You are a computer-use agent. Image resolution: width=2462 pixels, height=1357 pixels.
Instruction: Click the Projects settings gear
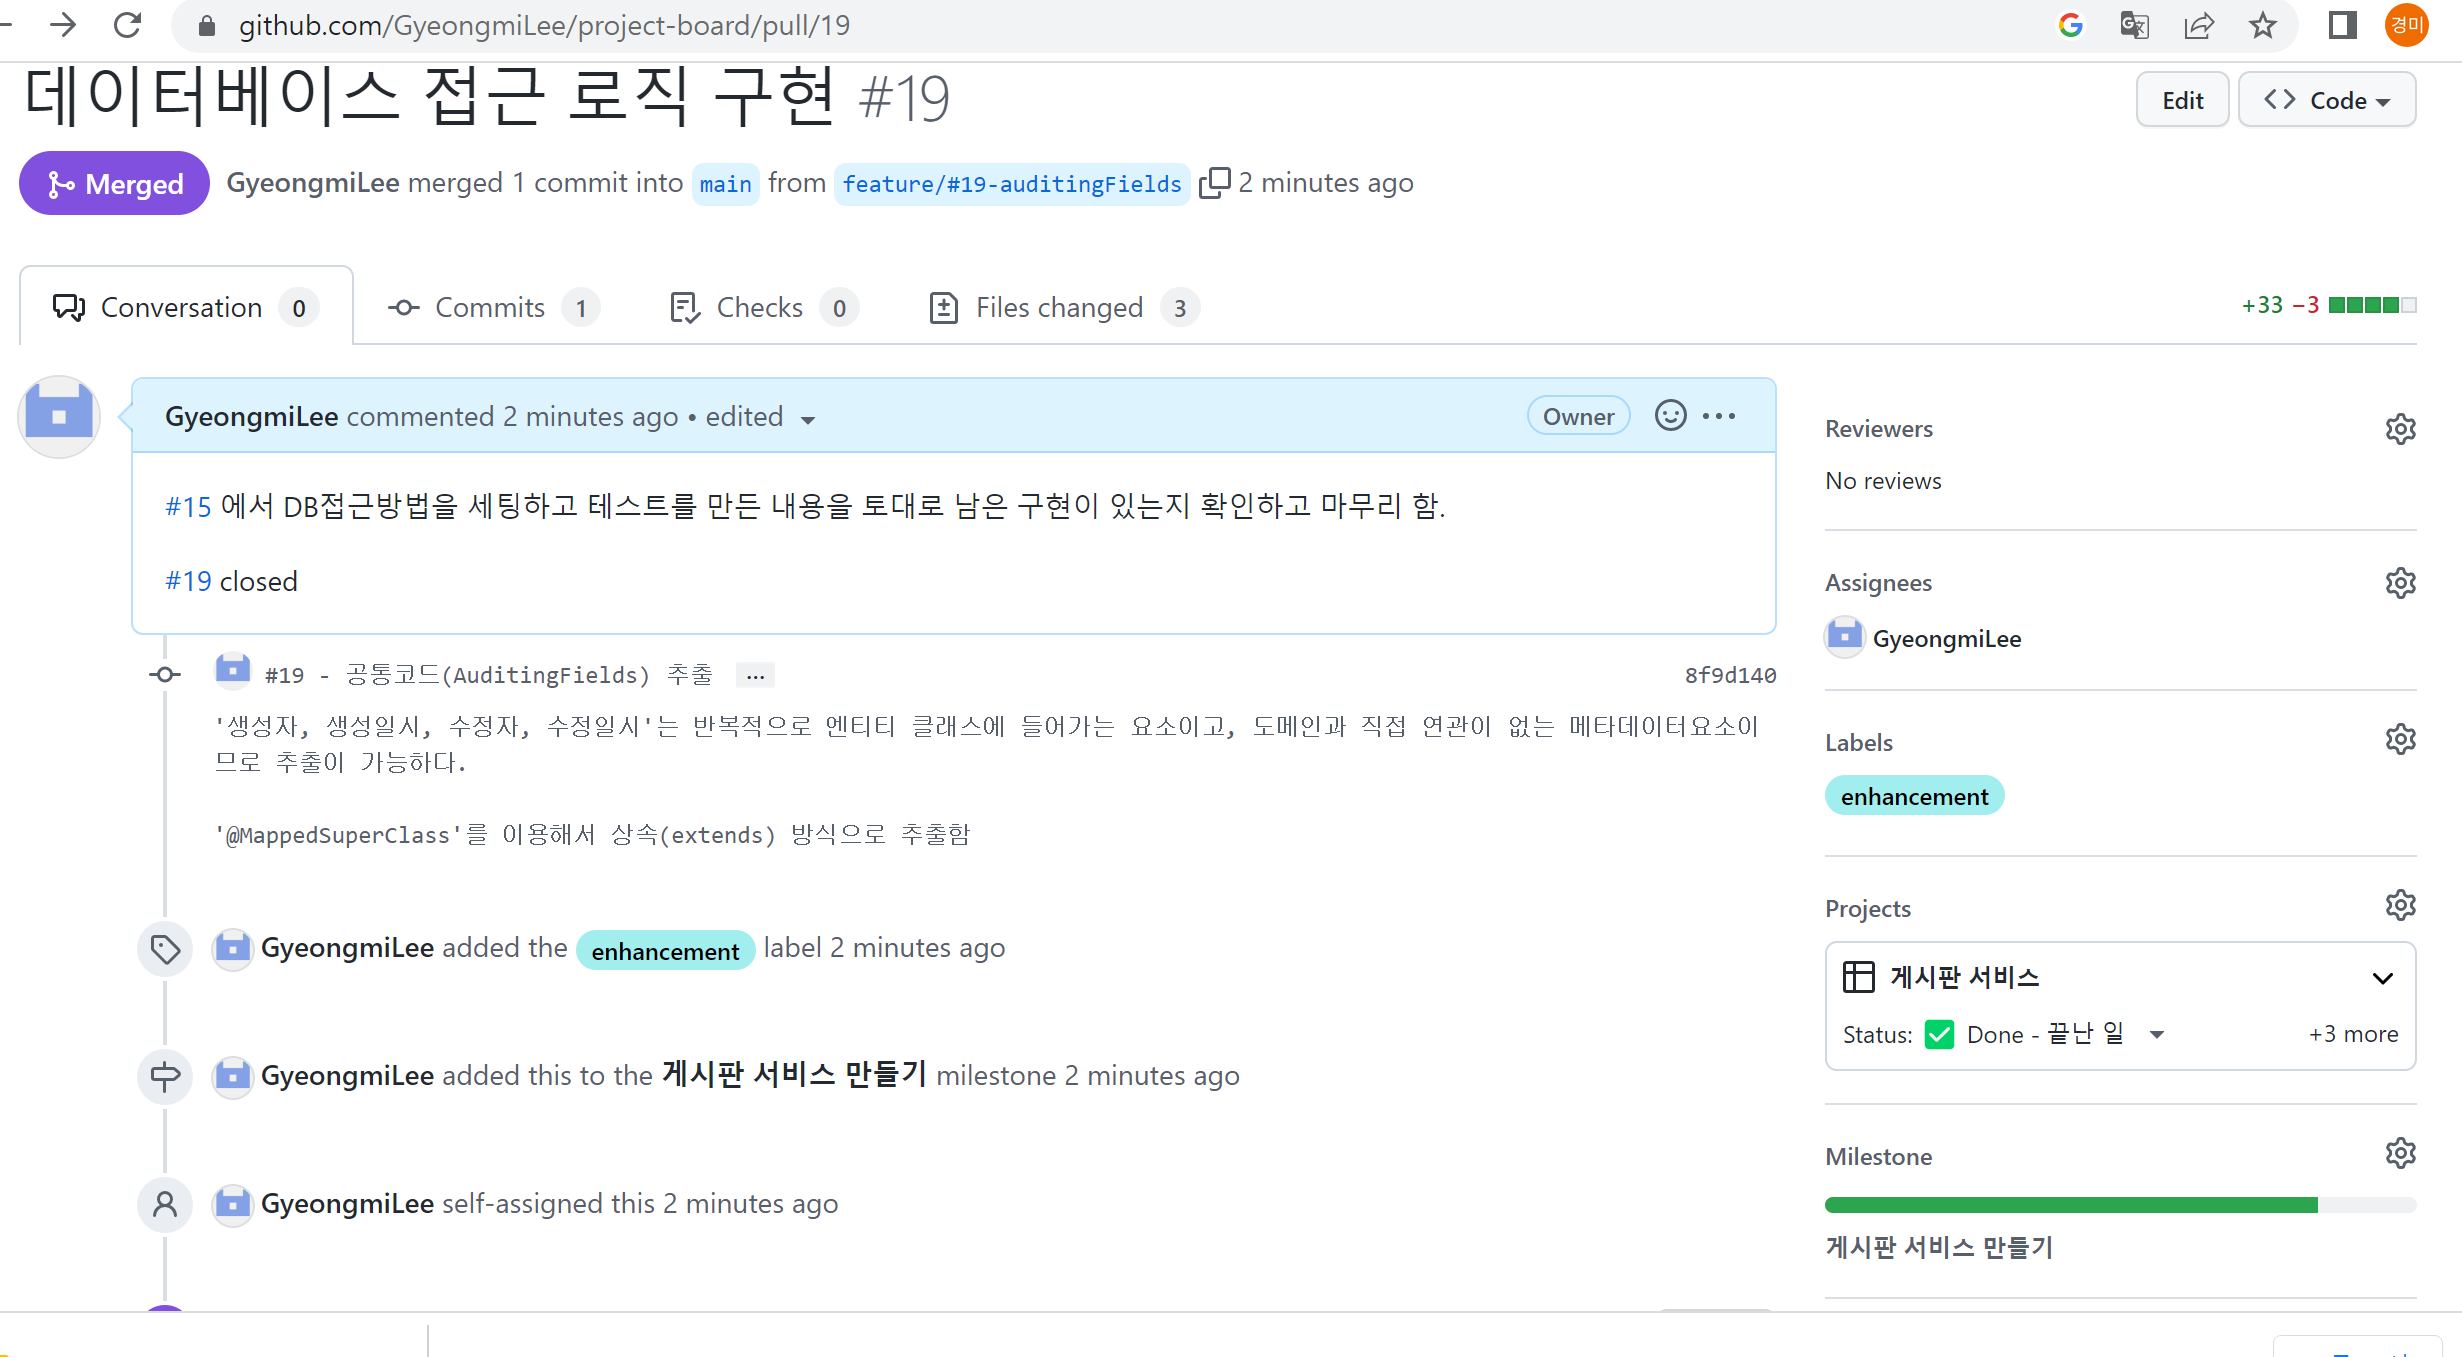pyautogui.click(x=2400, y=906)
